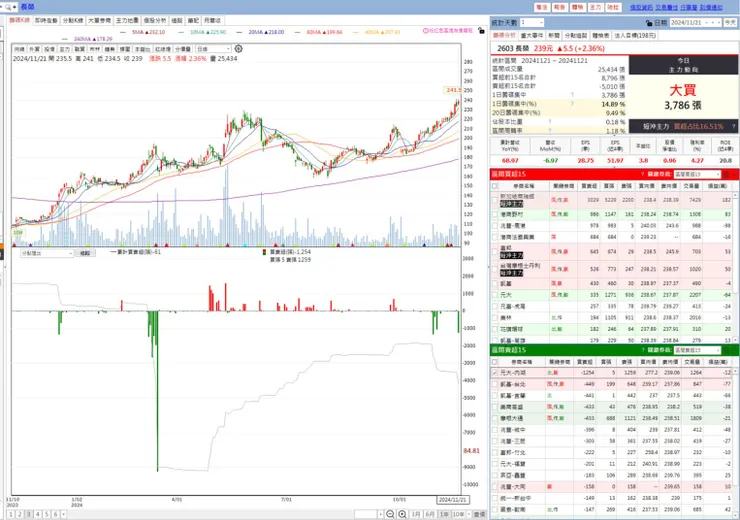Click the zoom in magnifier icon

click(402, 514)
